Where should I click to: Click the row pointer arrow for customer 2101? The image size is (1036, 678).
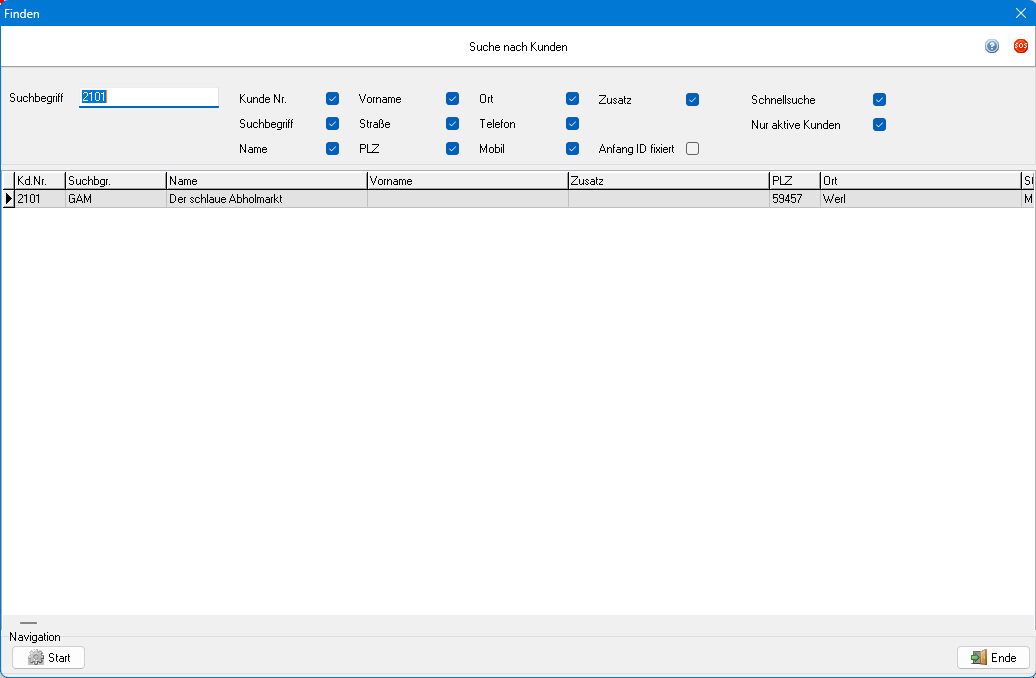click(x=9, y=199)
